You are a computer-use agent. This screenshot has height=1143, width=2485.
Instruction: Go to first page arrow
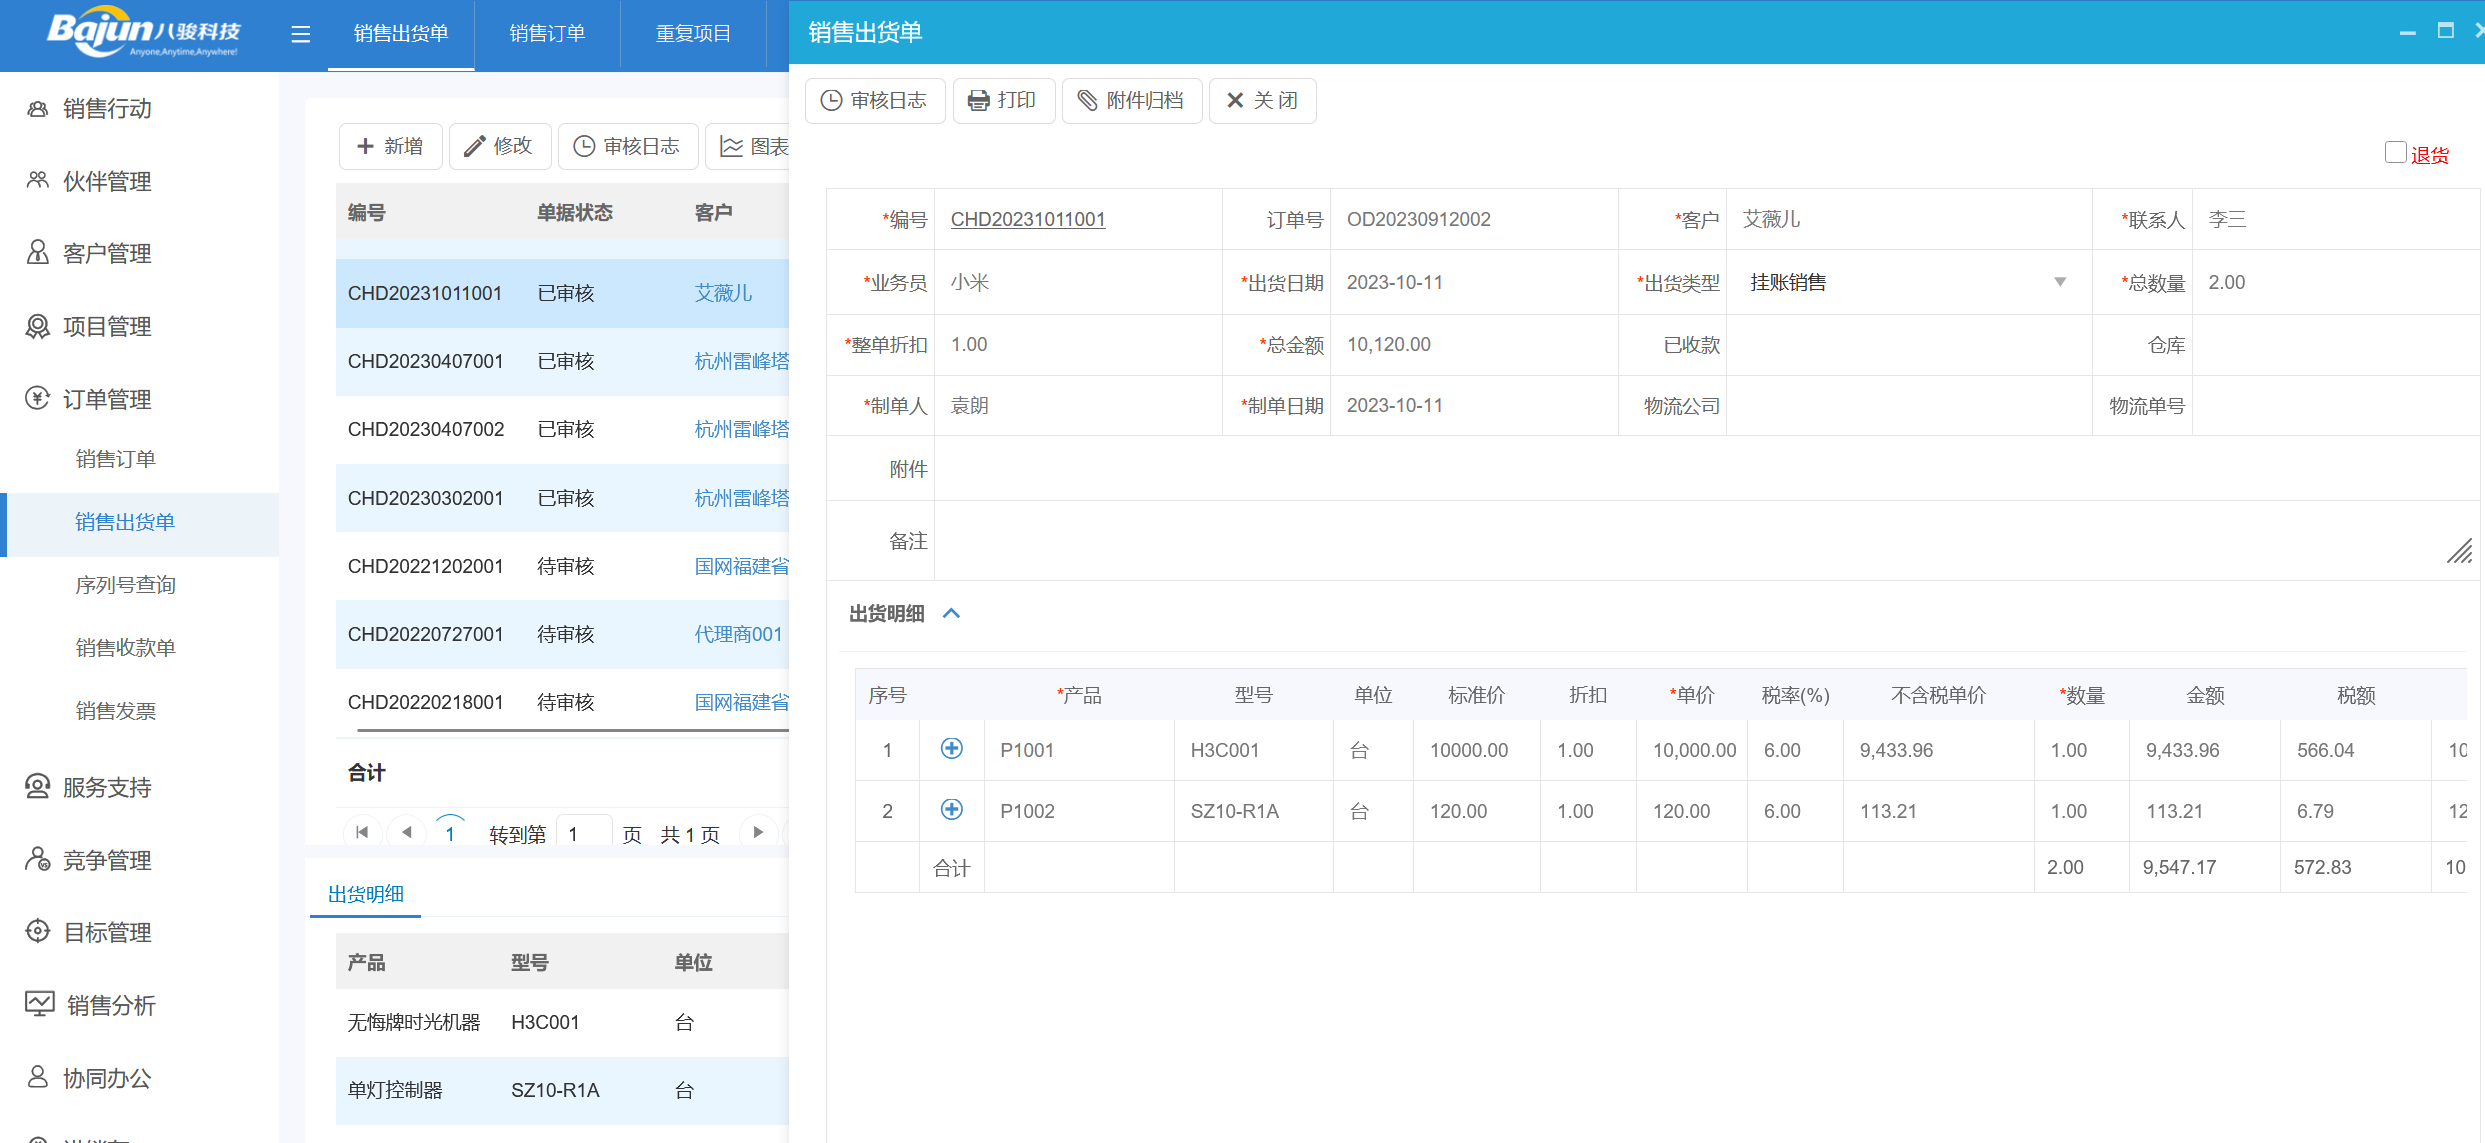tap(362, 832)
